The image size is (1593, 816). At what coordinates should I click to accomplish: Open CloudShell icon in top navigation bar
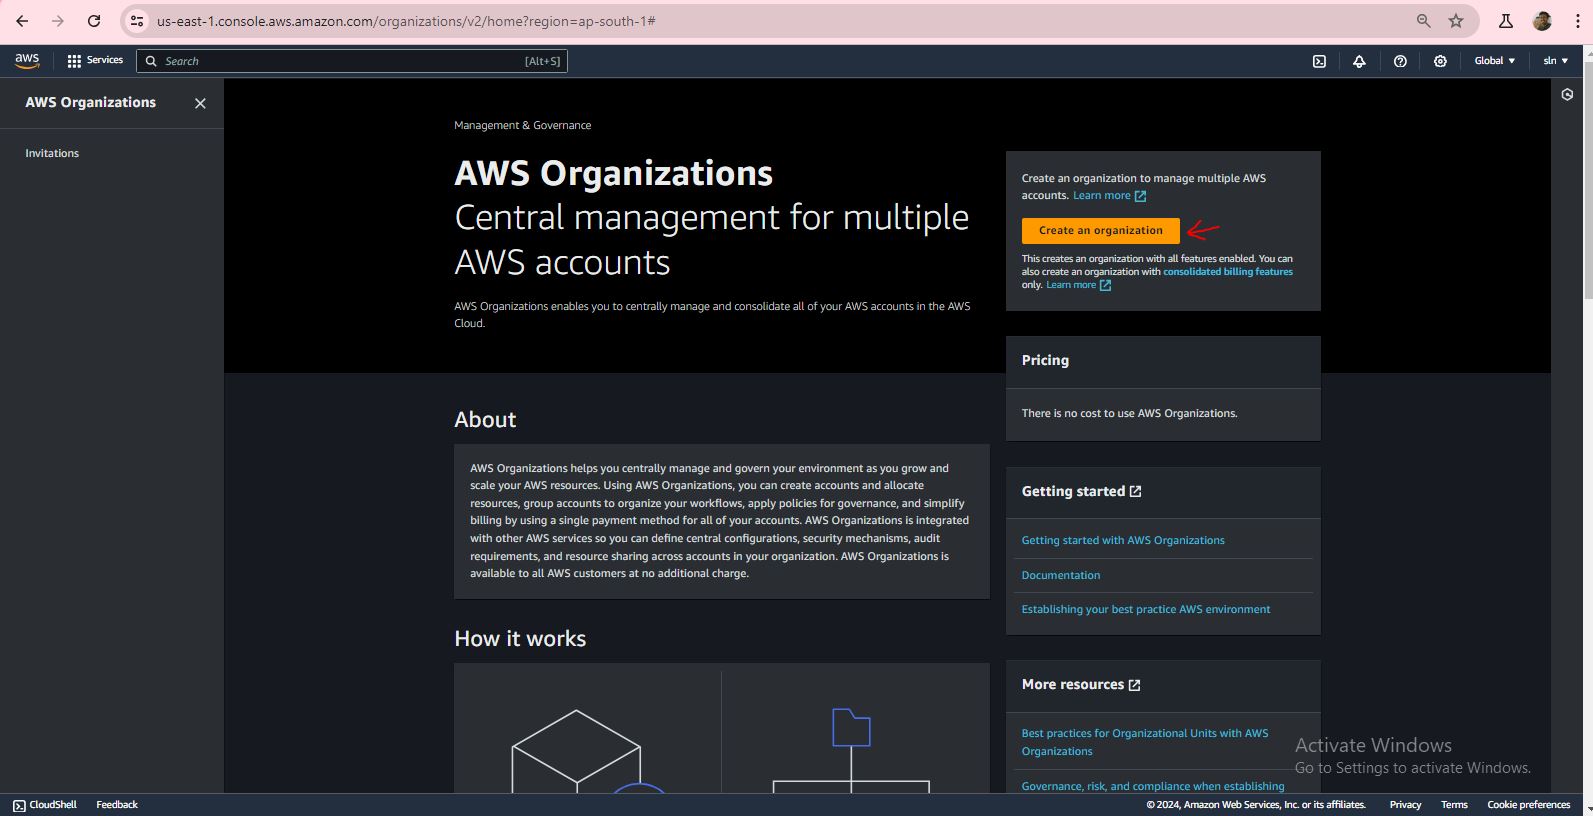[1319, 61]
